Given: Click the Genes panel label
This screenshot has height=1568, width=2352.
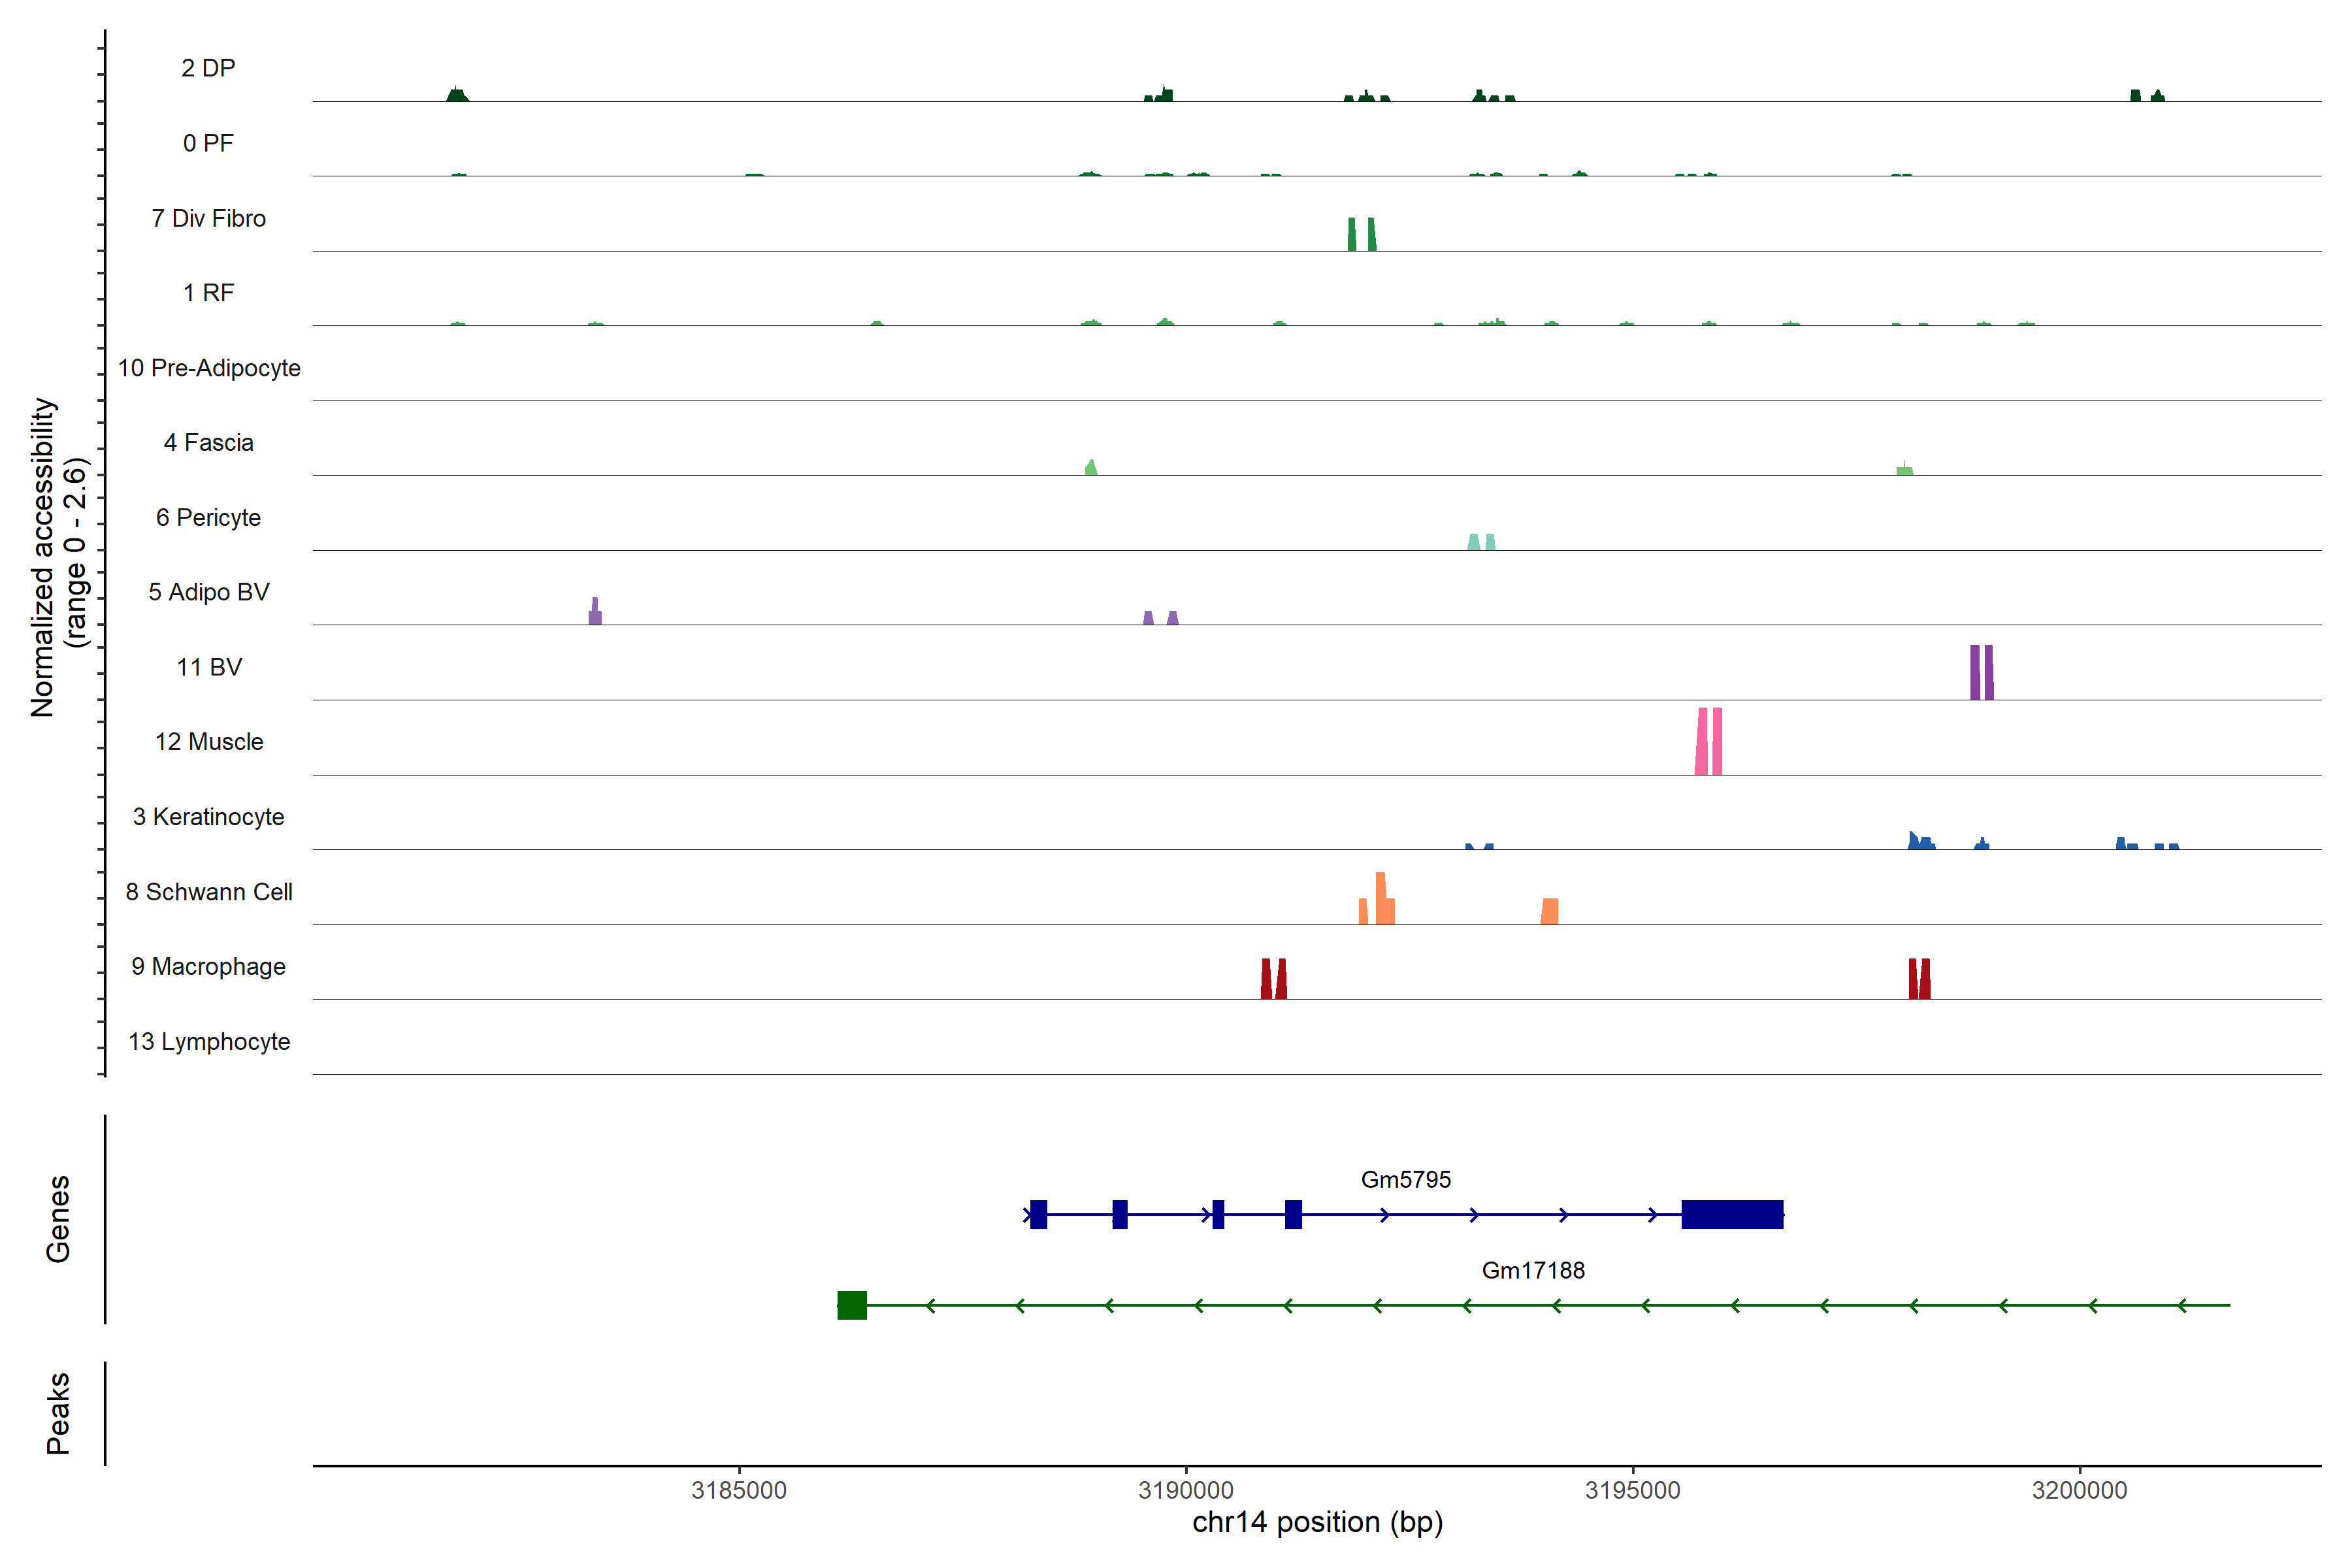Looking at the screenshot, I should click(58, 1218).
